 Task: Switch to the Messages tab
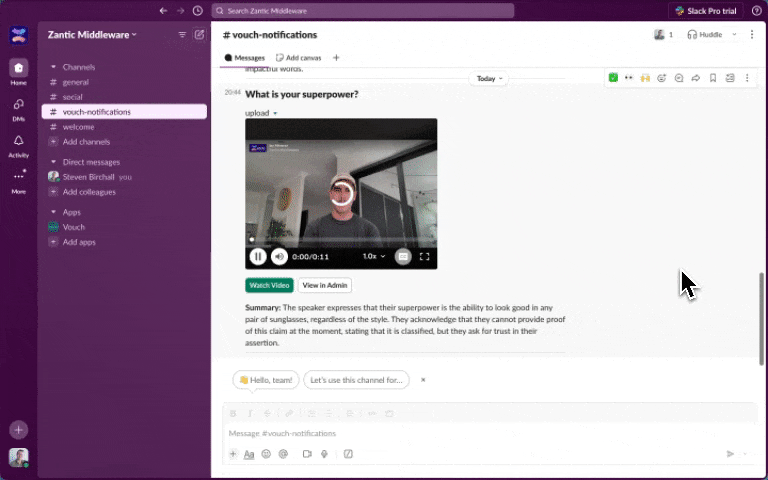(244, 58)
